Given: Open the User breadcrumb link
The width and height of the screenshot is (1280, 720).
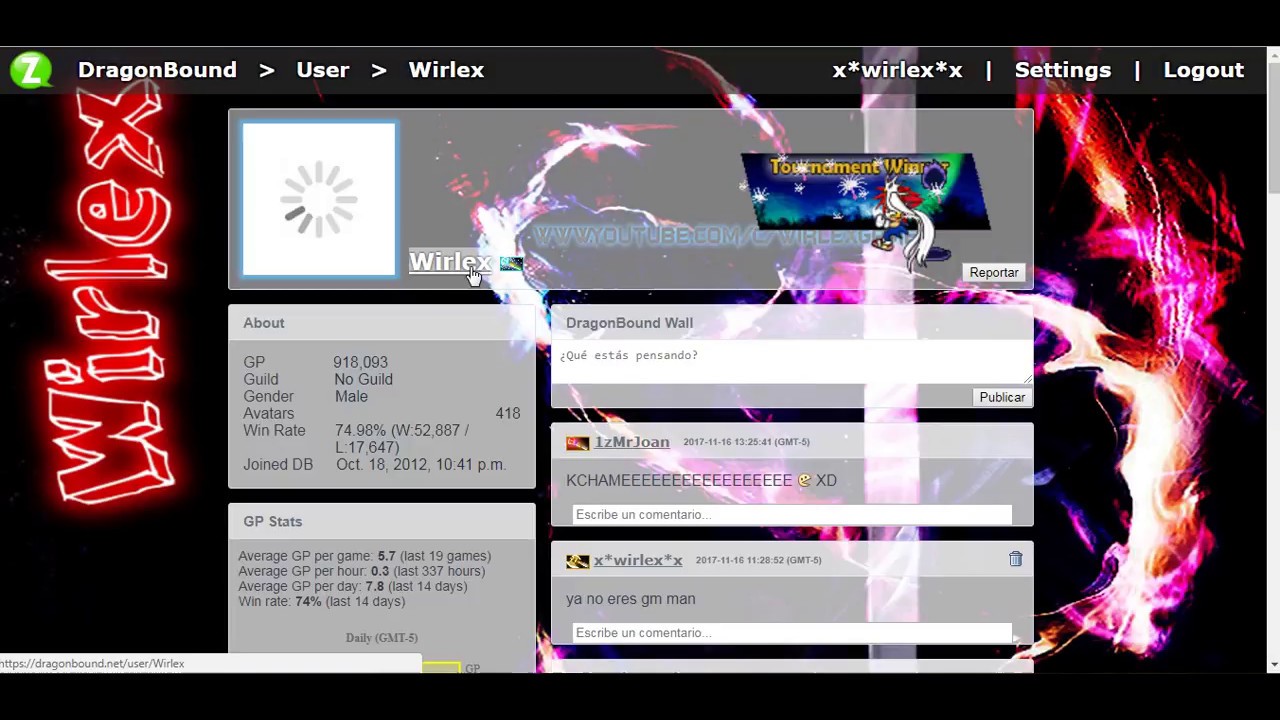Looking at the screenshot, I should click(322, 70).
